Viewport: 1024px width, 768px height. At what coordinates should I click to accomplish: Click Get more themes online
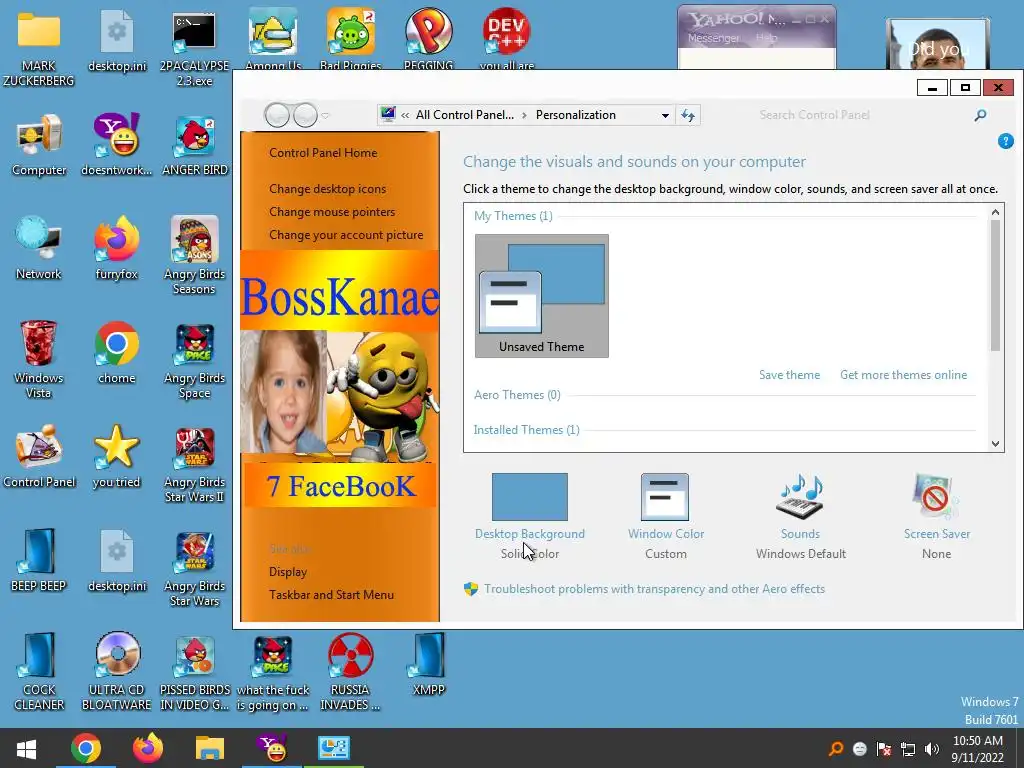coord(903,375)
